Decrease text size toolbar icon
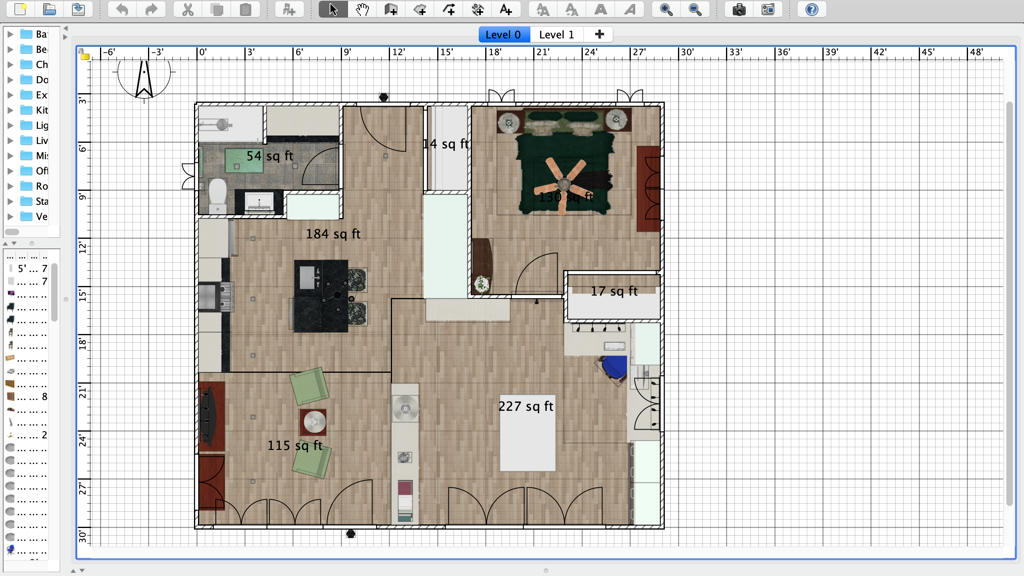This screenshot has height=576, width=1024. (x=571, y=9)
